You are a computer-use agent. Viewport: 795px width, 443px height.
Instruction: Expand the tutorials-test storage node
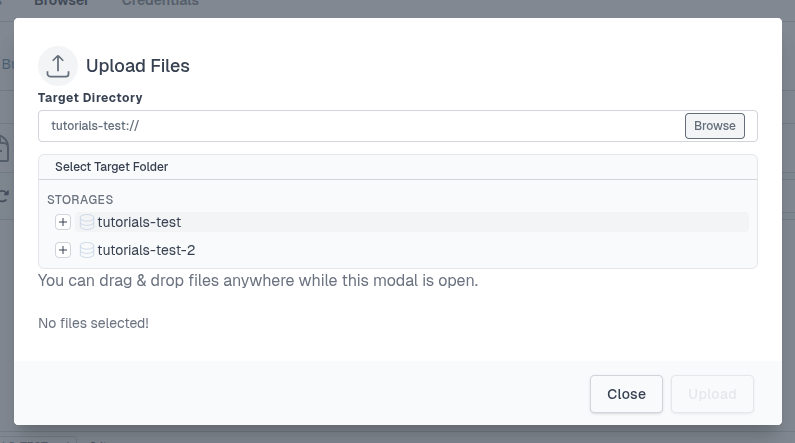63,222
